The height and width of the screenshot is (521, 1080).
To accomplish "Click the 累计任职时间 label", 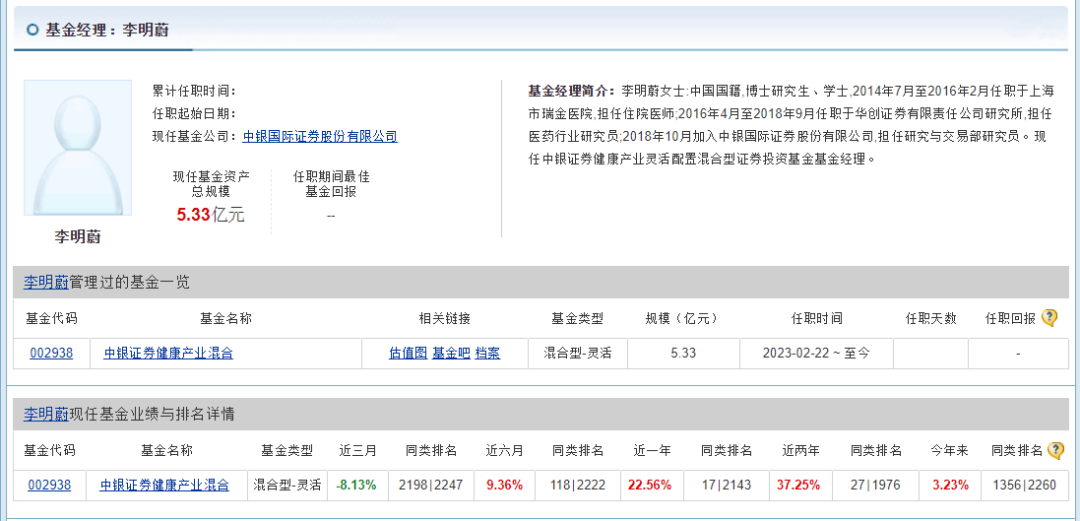I will [194, 90].
